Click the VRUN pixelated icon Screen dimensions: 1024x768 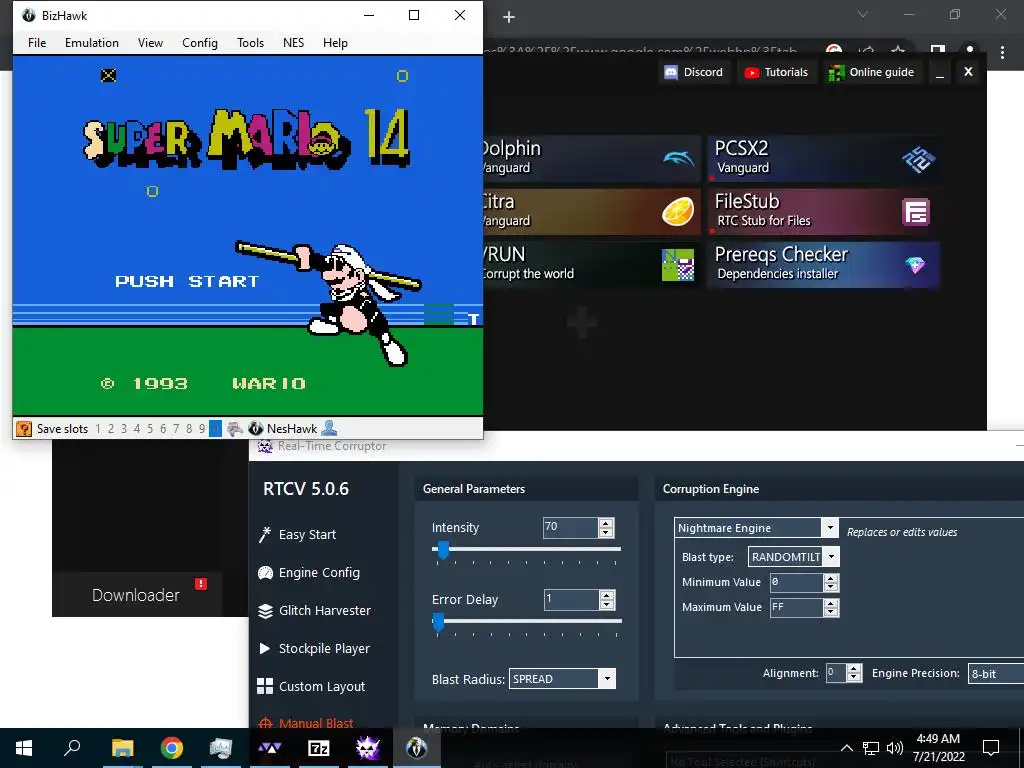[678, 264]
